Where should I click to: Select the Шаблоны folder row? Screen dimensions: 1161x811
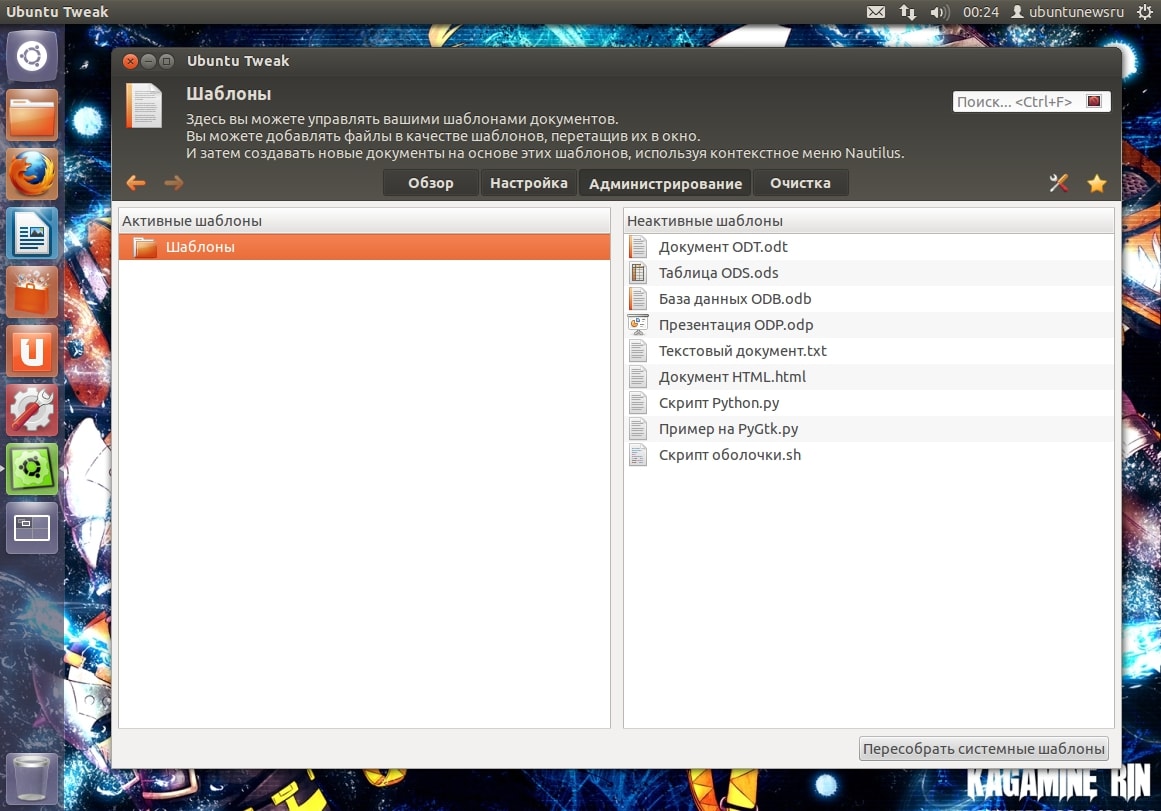tap(364, 247)
